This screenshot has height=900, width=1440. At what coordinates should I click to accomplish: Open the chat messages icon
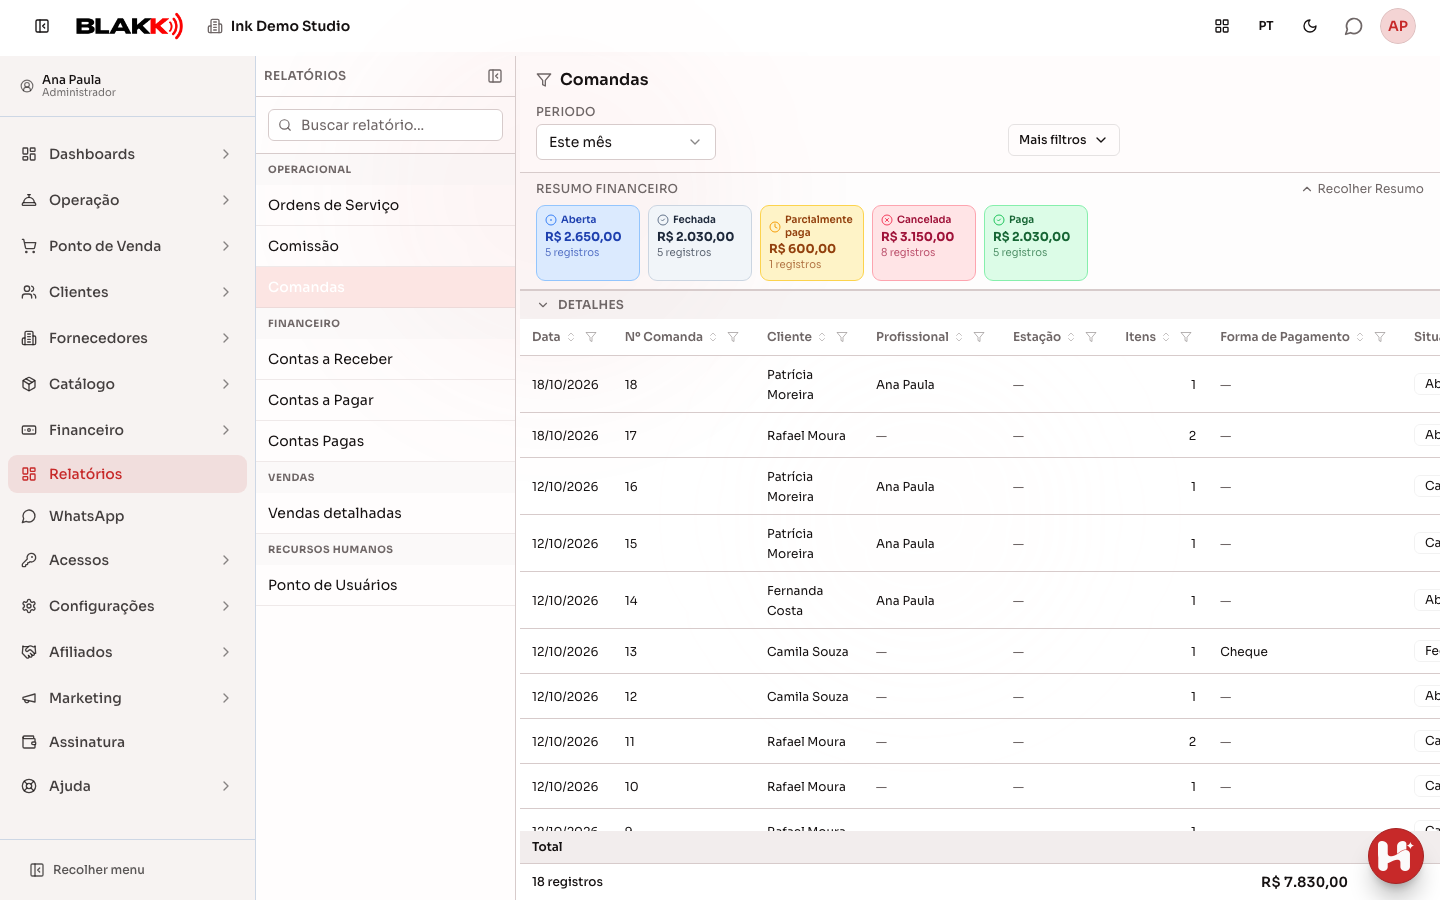pos(1353,26)
